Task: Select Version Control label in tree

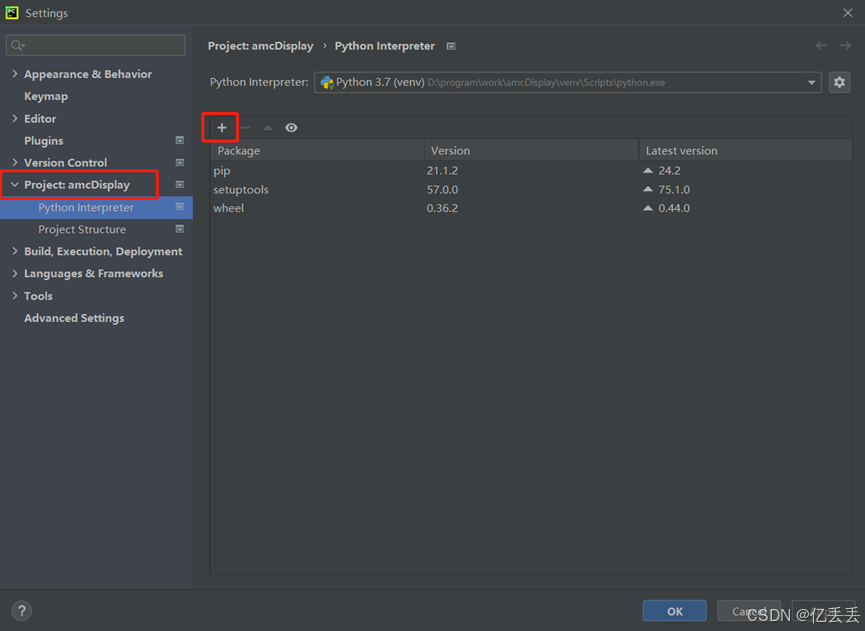Action: pos(66,163)
